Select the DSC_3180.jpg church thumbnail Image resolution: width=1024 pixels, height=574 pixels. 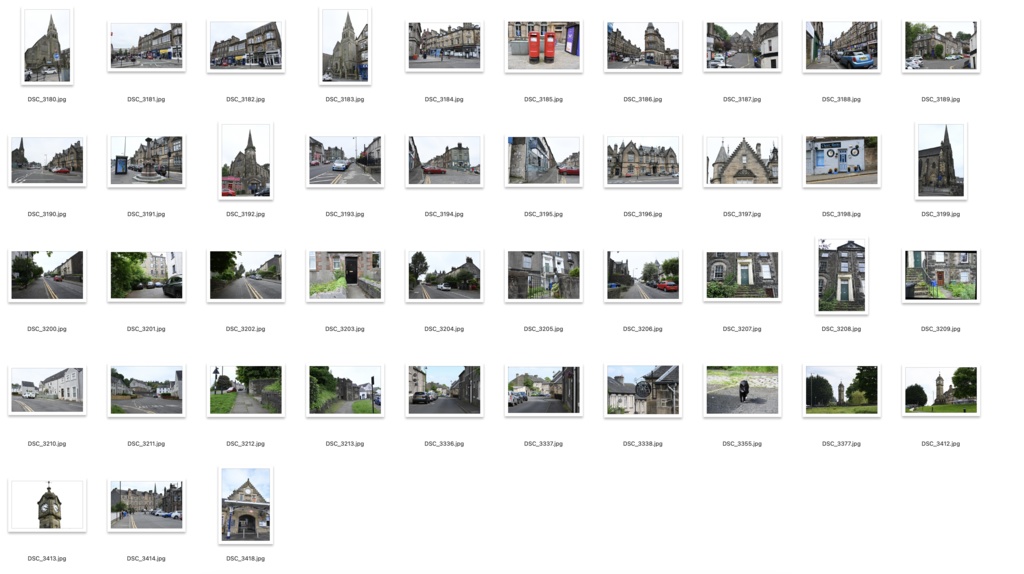[47, 46]
